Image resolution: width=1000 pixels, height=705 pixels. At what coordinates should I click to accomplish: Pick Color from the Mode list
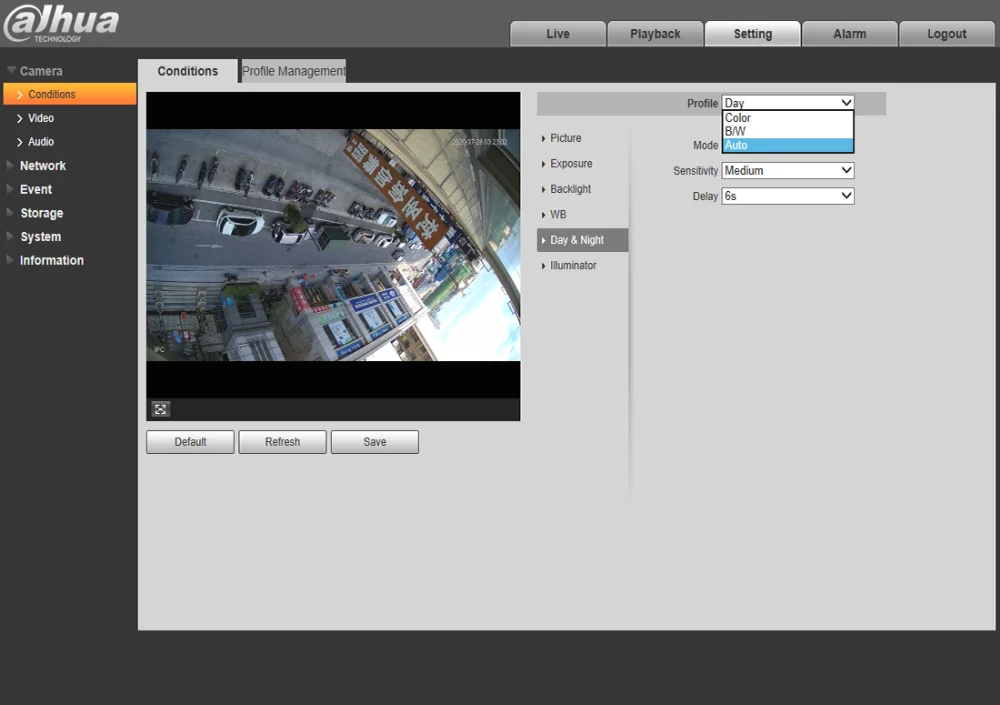click(x=787, y=118)
